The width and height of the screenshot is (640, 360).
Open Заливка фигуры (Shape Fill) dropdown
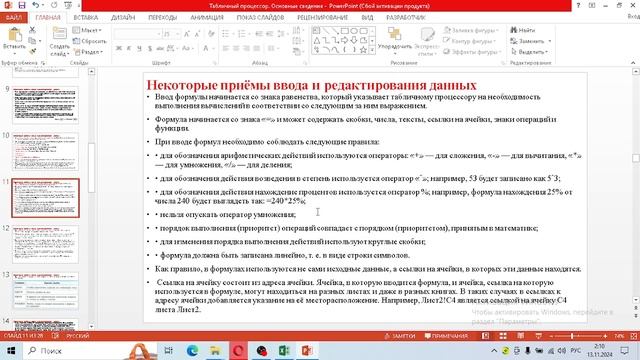pyautogui.click(x=471, y=30)
